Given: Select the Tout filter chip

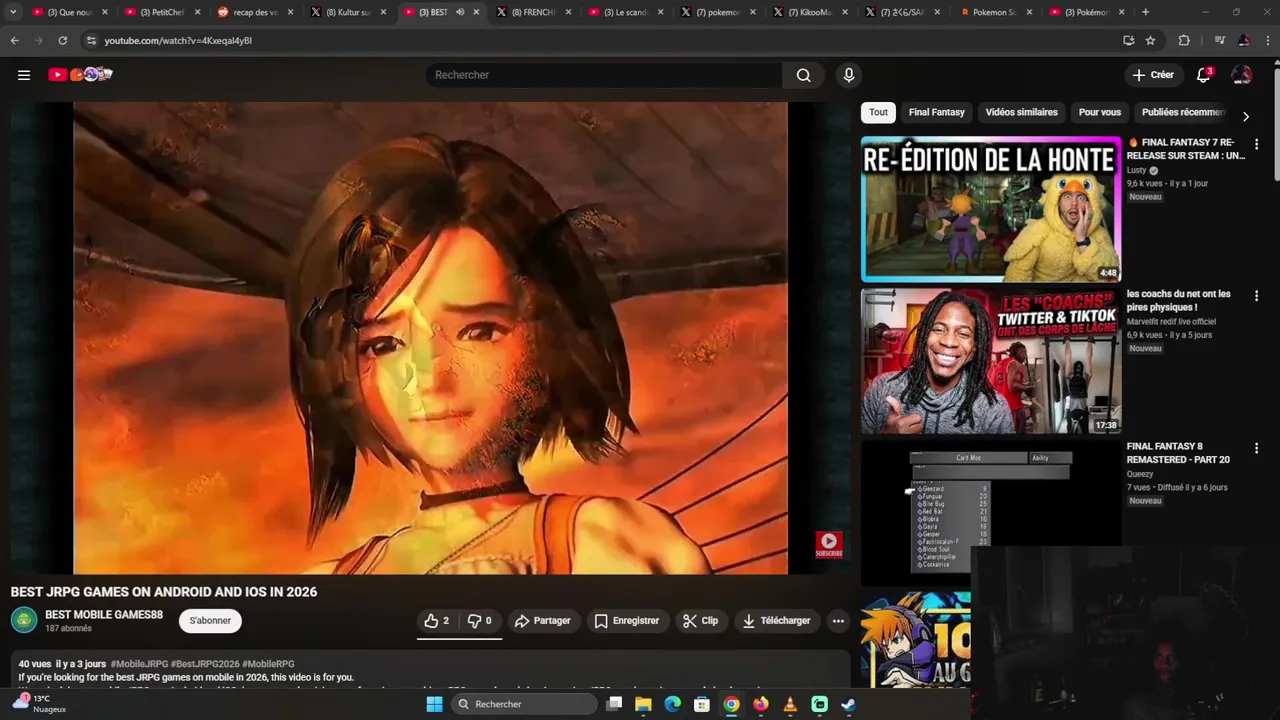Looking at the screenshot, I should pyautogui.click(x=878, y=112).
